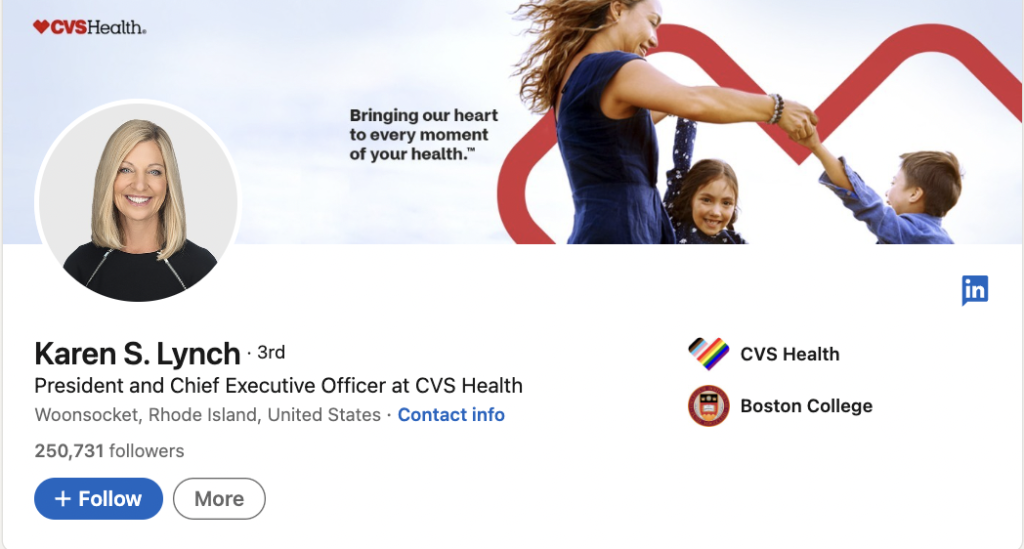Open the More options menu
The height and width of the screenshot is (549, 1024).
click(219, 499)
